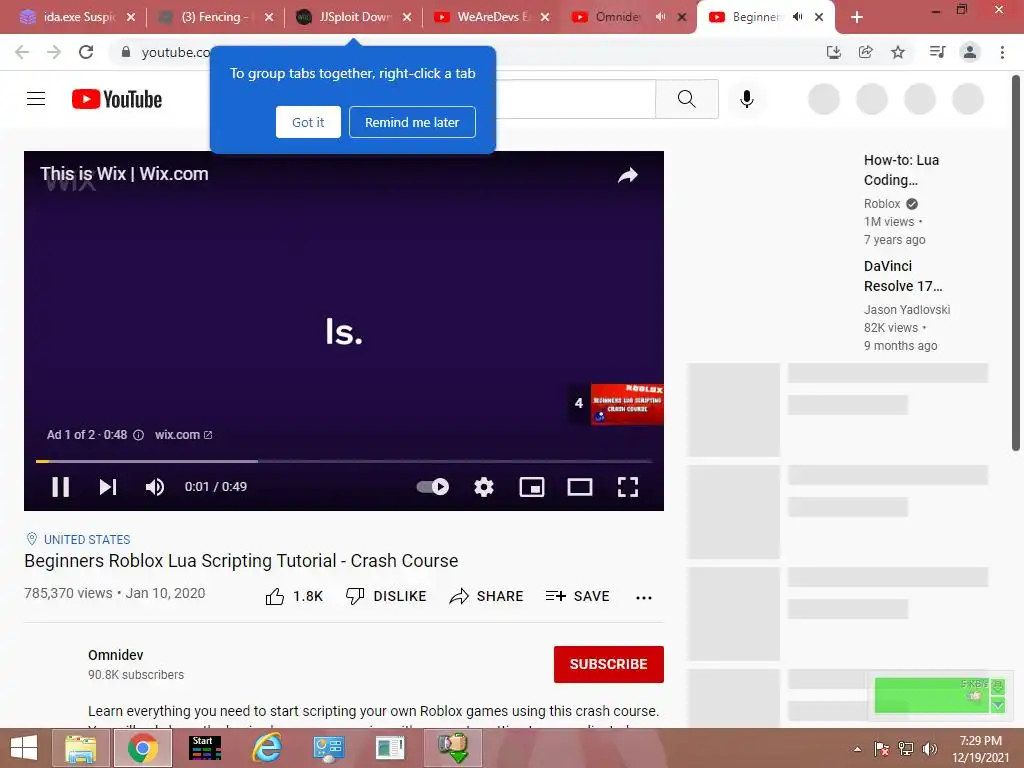The height and width of the screenshot is (768, 1024).
Task: Enter full screen video mode
Action: [628, 487]
